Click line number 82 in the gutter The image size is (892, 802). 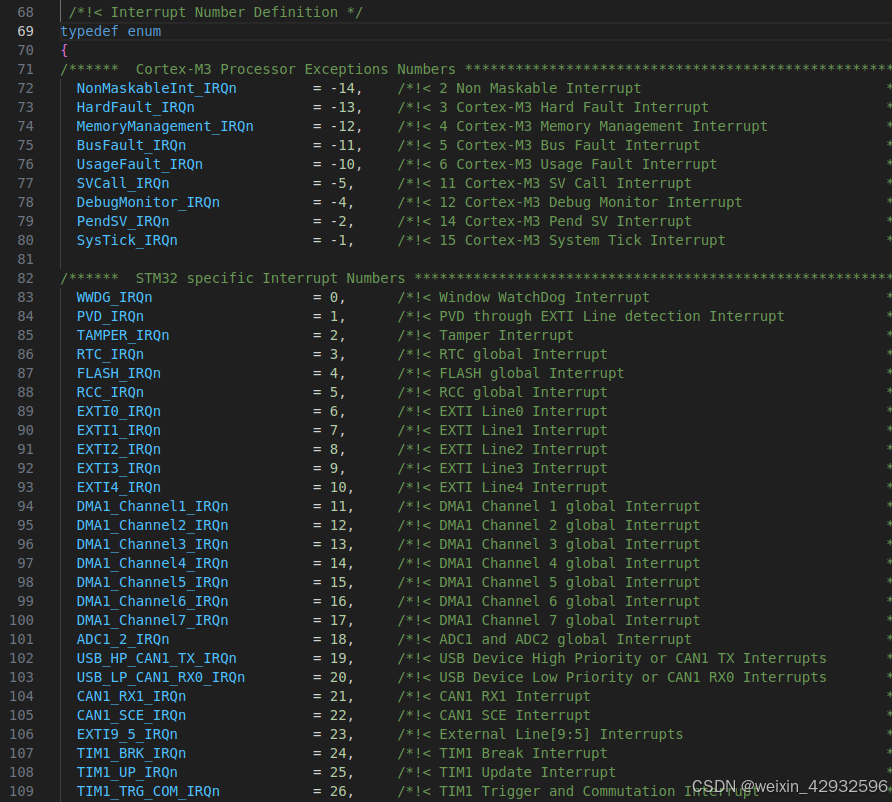[25, 278]
